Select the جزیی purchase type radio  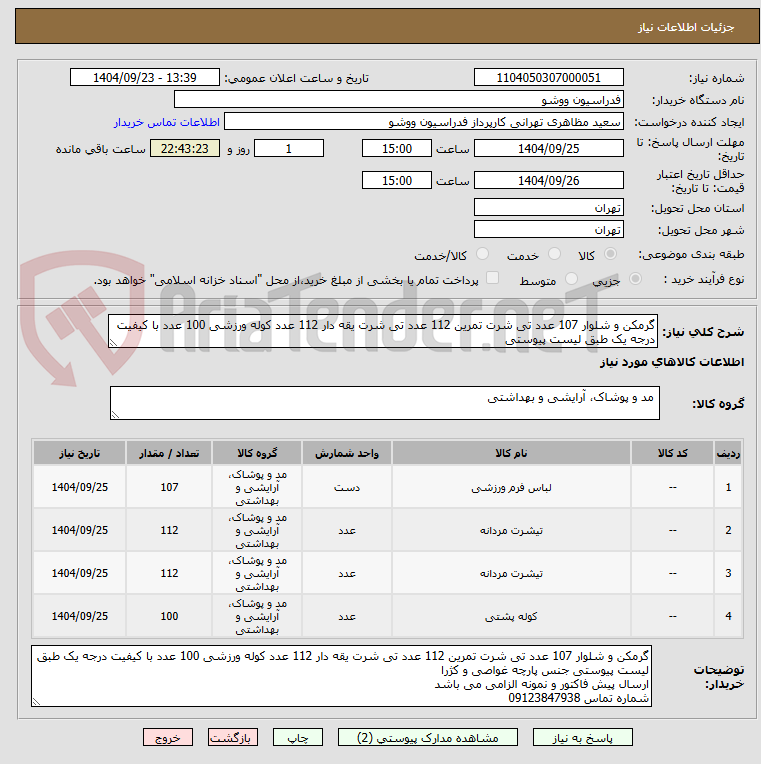635,279
